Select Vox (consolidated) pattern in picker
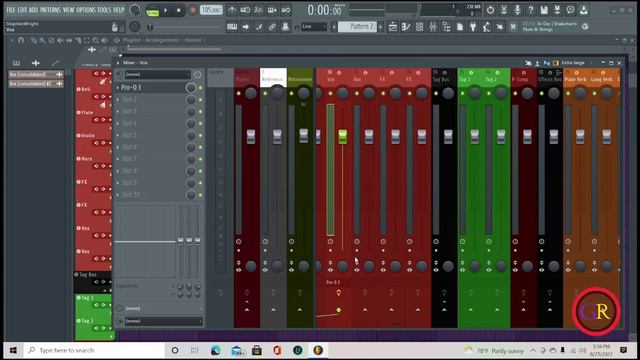The image size is (640, 360). click(36, 74)
